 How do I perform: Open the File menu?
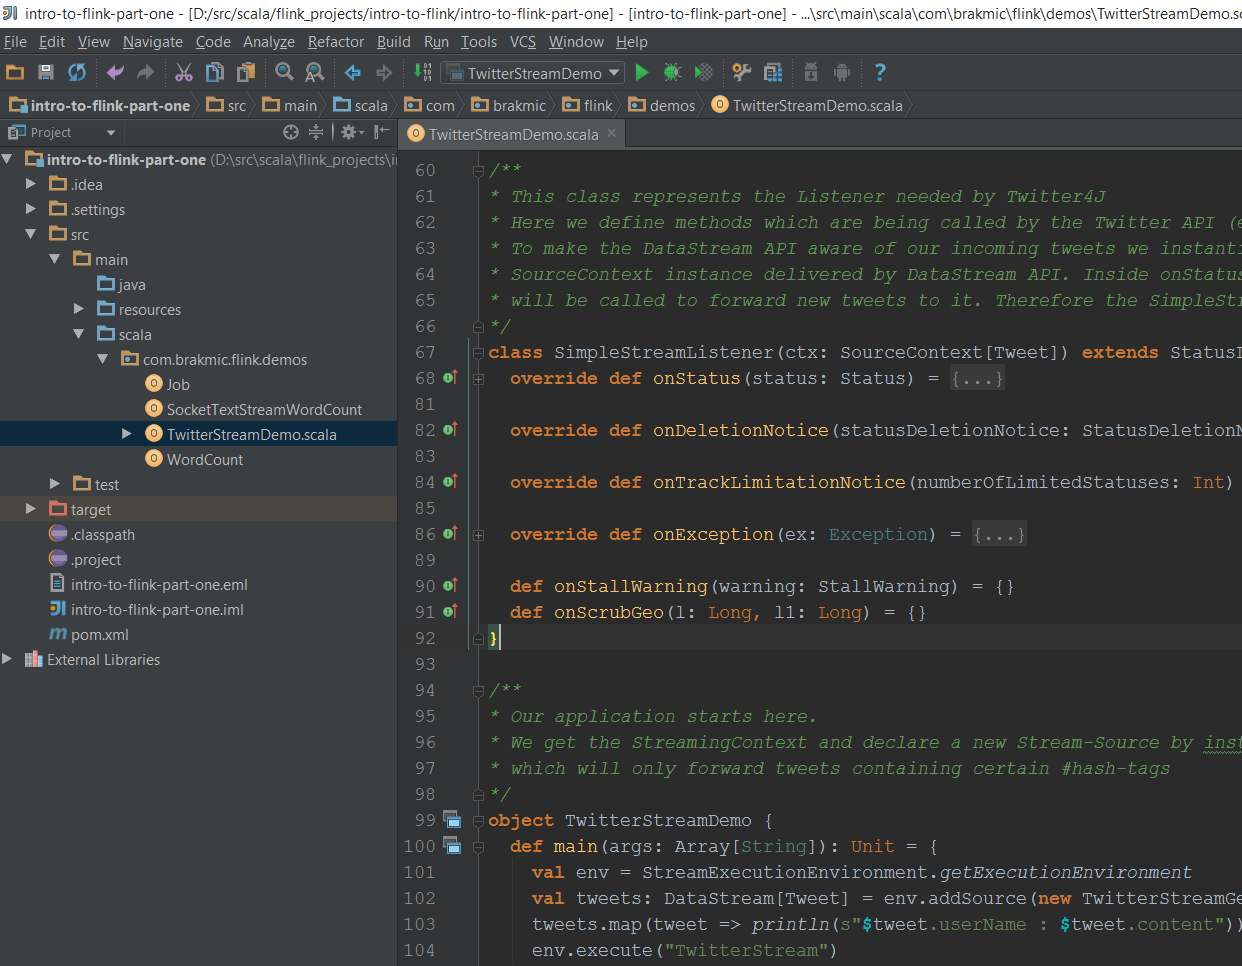tap(15, 42)
